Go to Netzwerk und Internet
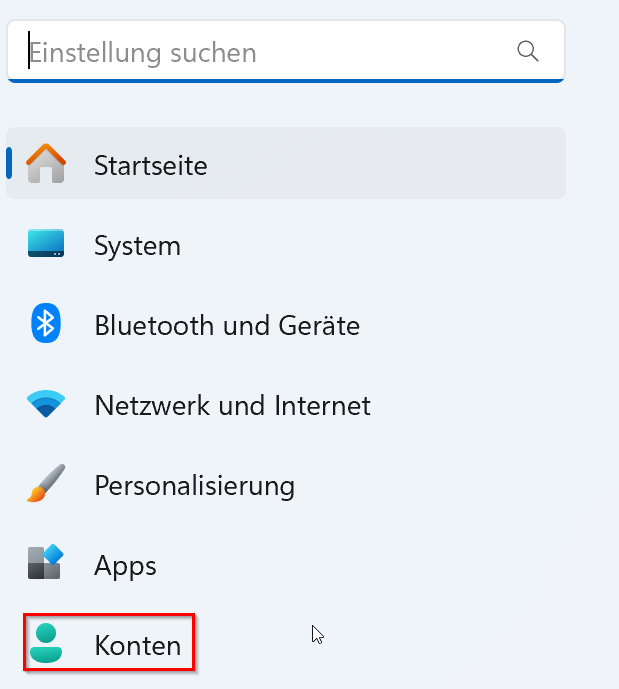619x689 pixels. click(x=233, y=406)
